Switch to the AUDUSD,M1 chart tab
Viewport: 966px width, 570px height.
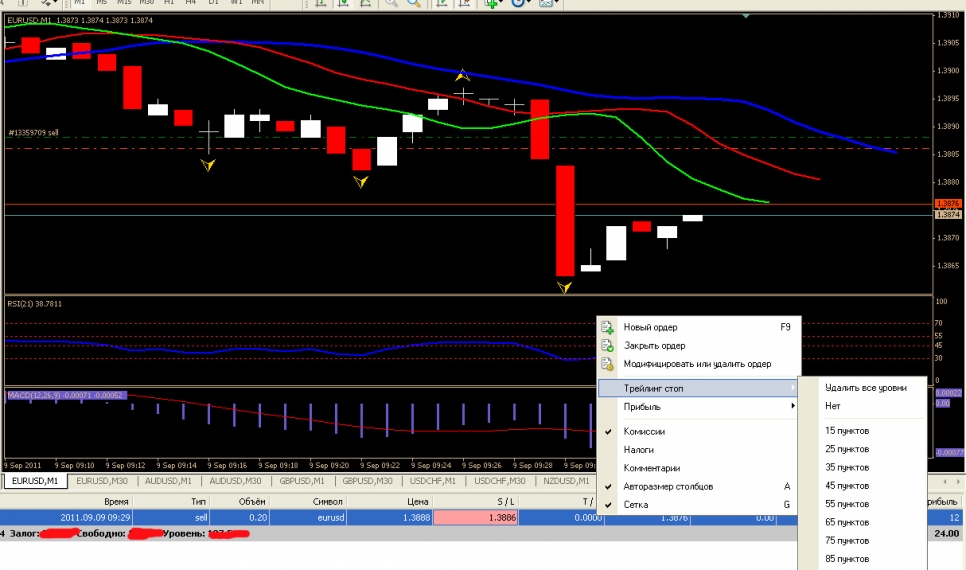click(166, 481)
